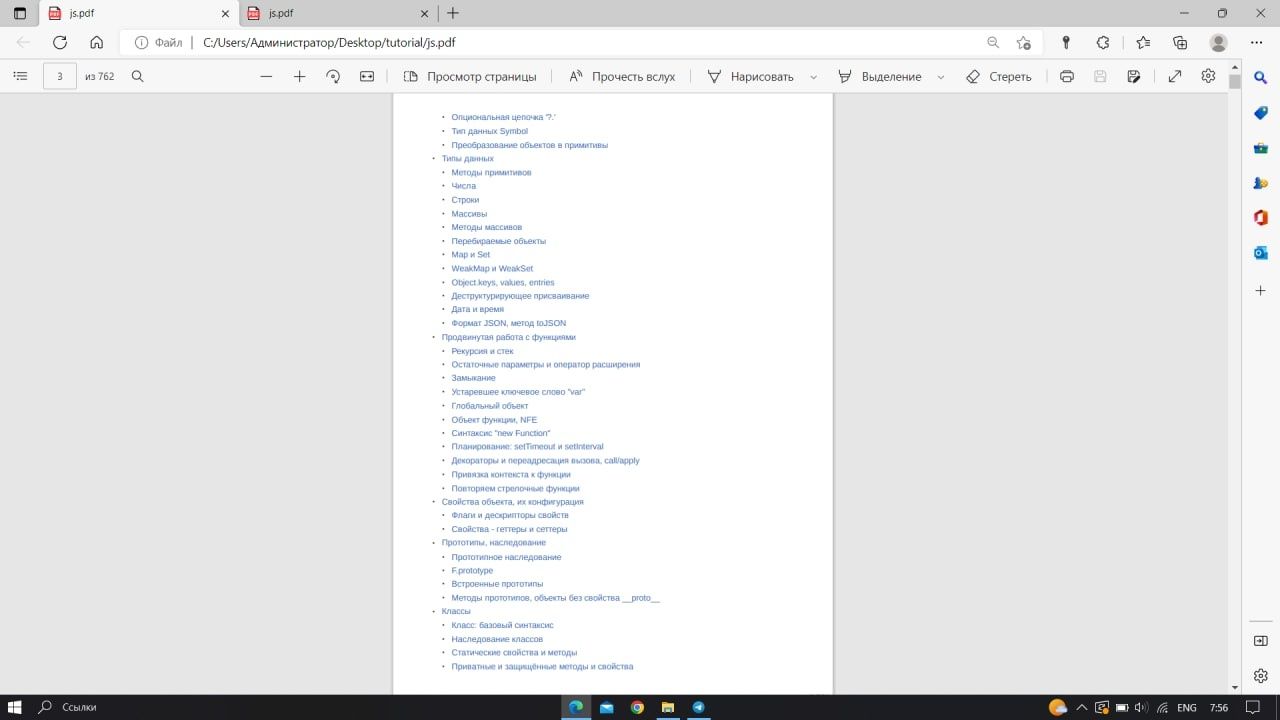The image size is (1280, 720).
Task: Open Microsoft 365 sidebar icon
Action: click(1261, 217)
